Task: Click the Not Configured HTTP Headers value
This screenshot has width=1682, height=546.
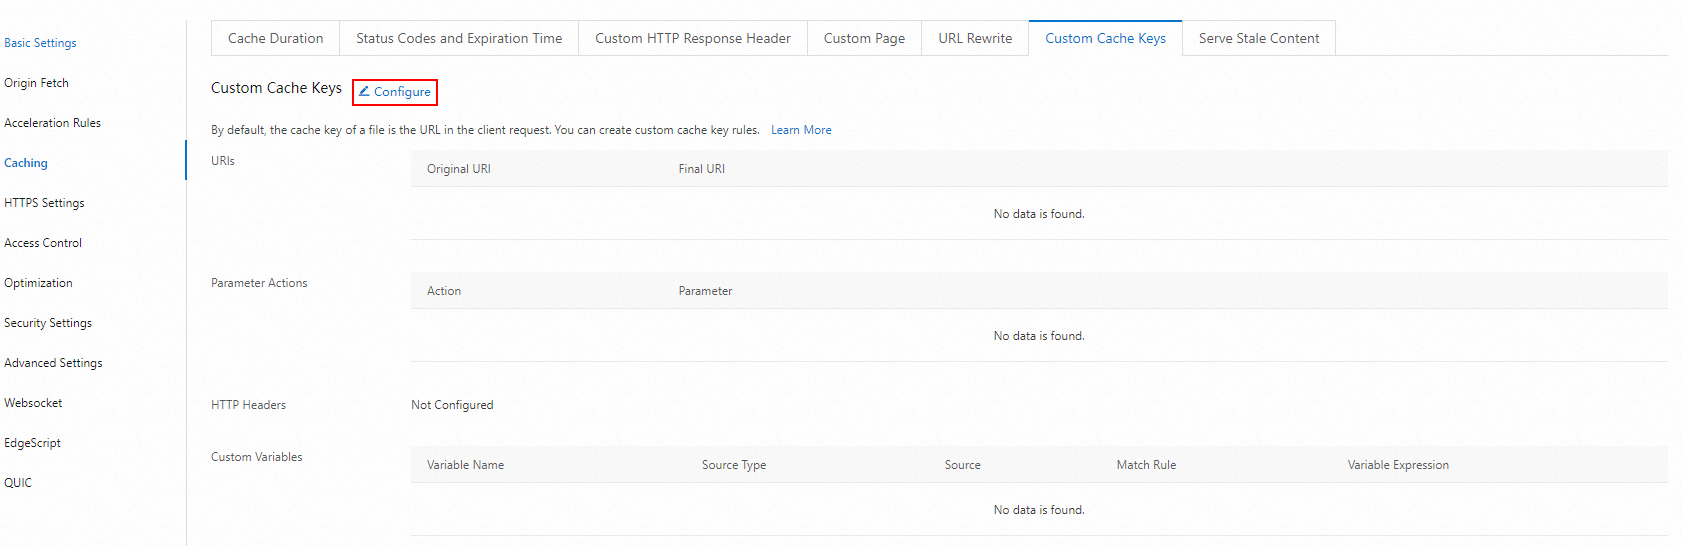Action: coord(452,405)
